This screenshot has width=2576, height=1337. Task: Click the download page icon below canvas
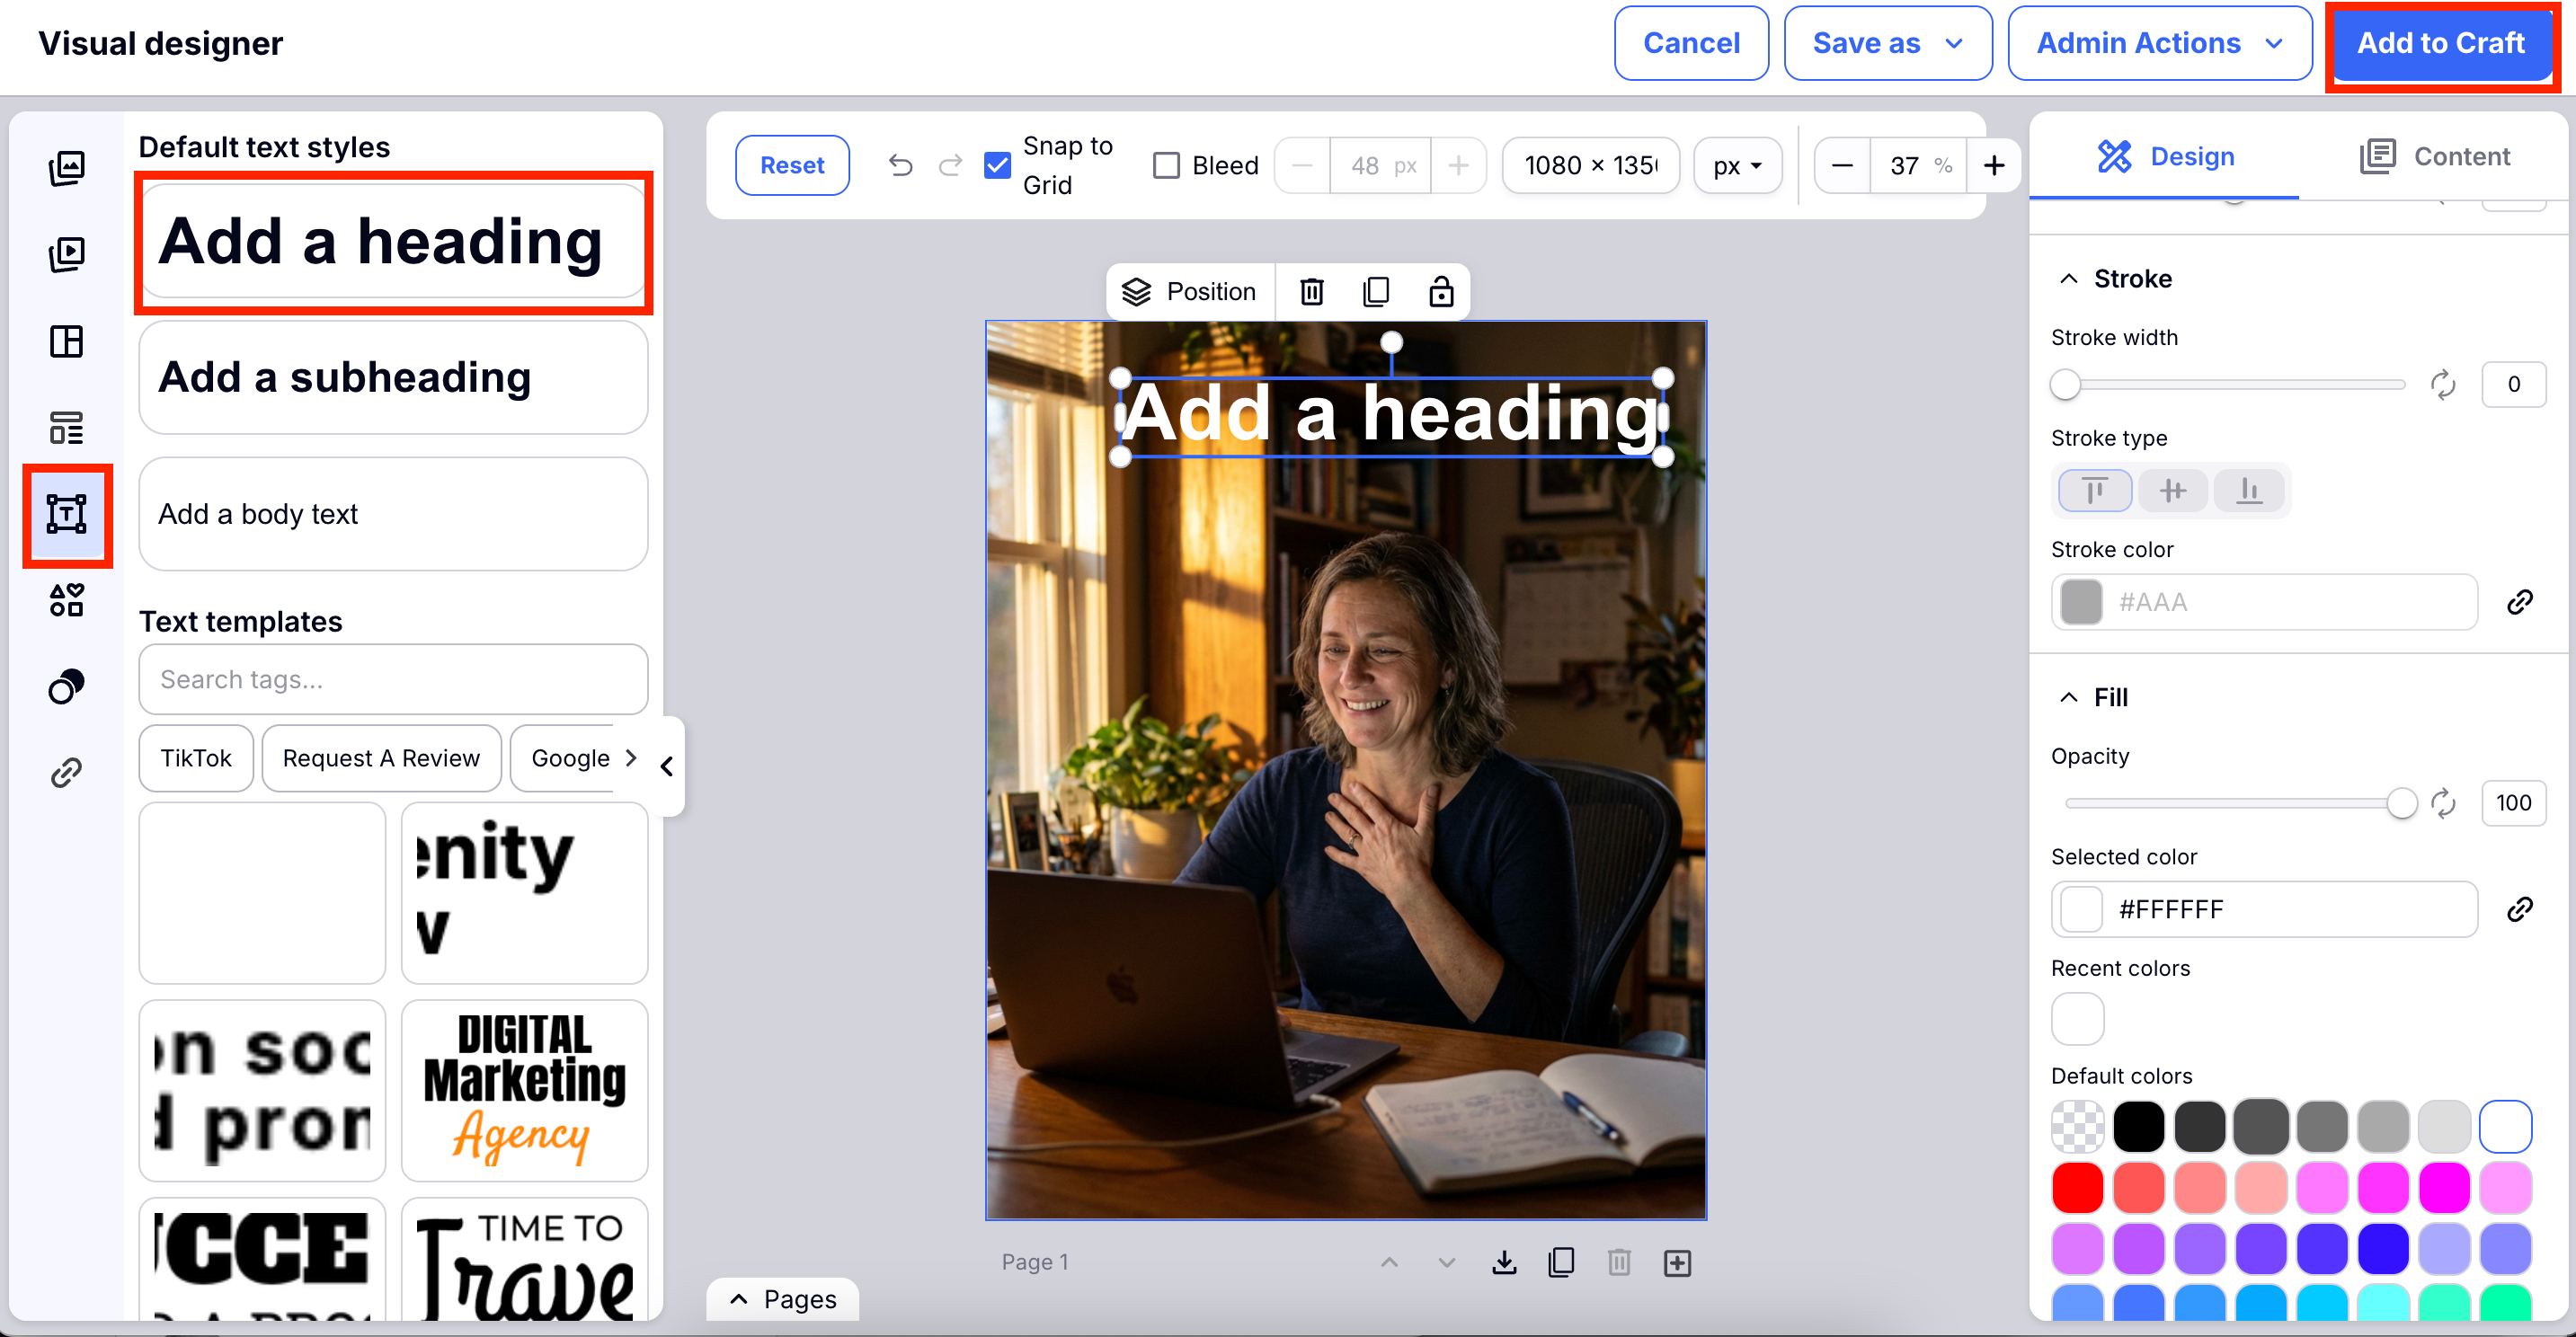pyautogui.click(x=1504, y=1262)
